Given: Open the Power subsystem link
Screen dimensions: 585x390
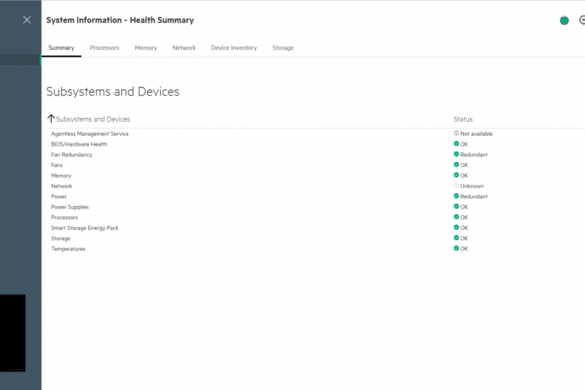Looking at the screenshot, I should coord(59,196).
